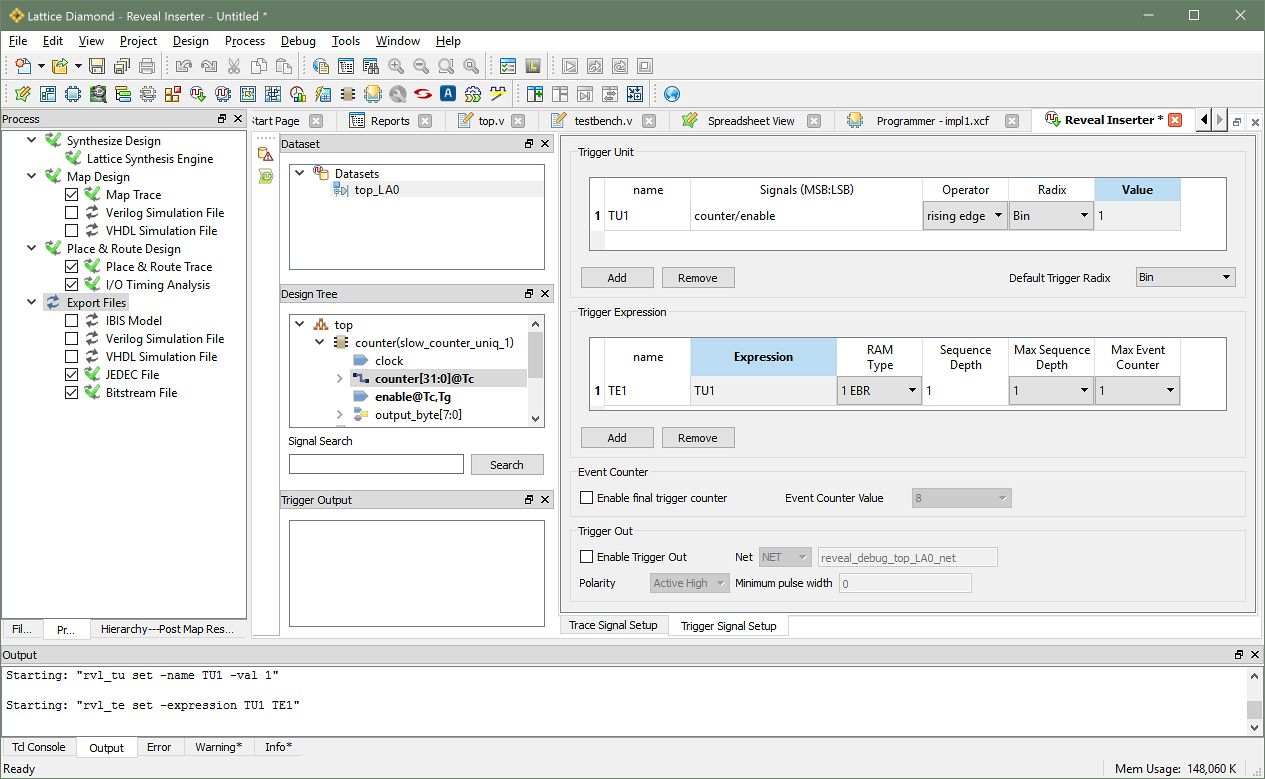Launch Synplify Pro red S icon
The image size is (1265, 779).
tap(423, 94)
